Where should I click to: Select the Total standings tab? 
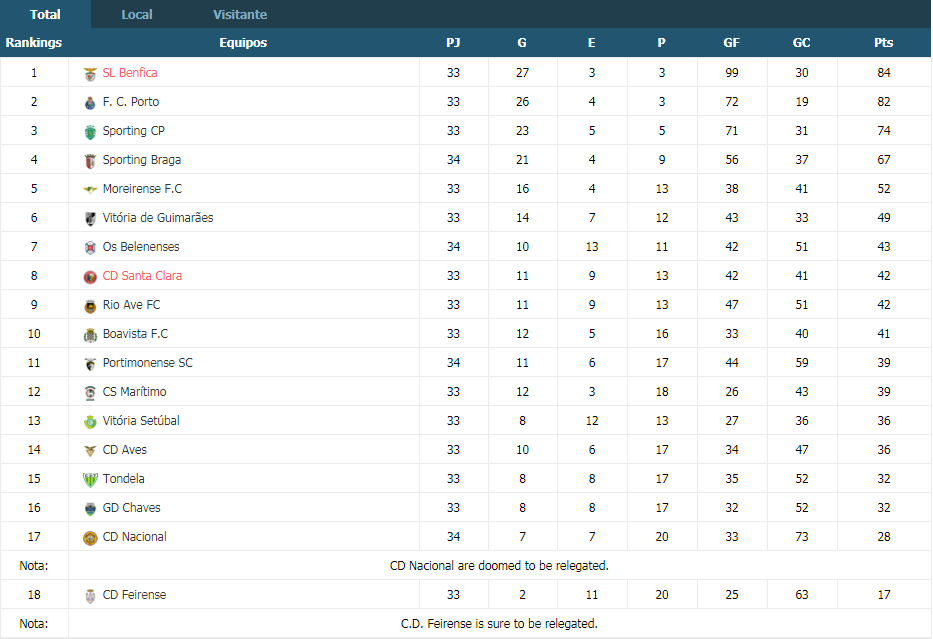click(x=45, y=14)
